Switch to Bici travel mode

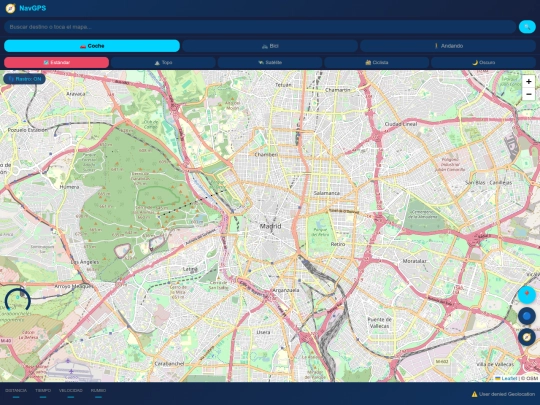coord(270,46)
